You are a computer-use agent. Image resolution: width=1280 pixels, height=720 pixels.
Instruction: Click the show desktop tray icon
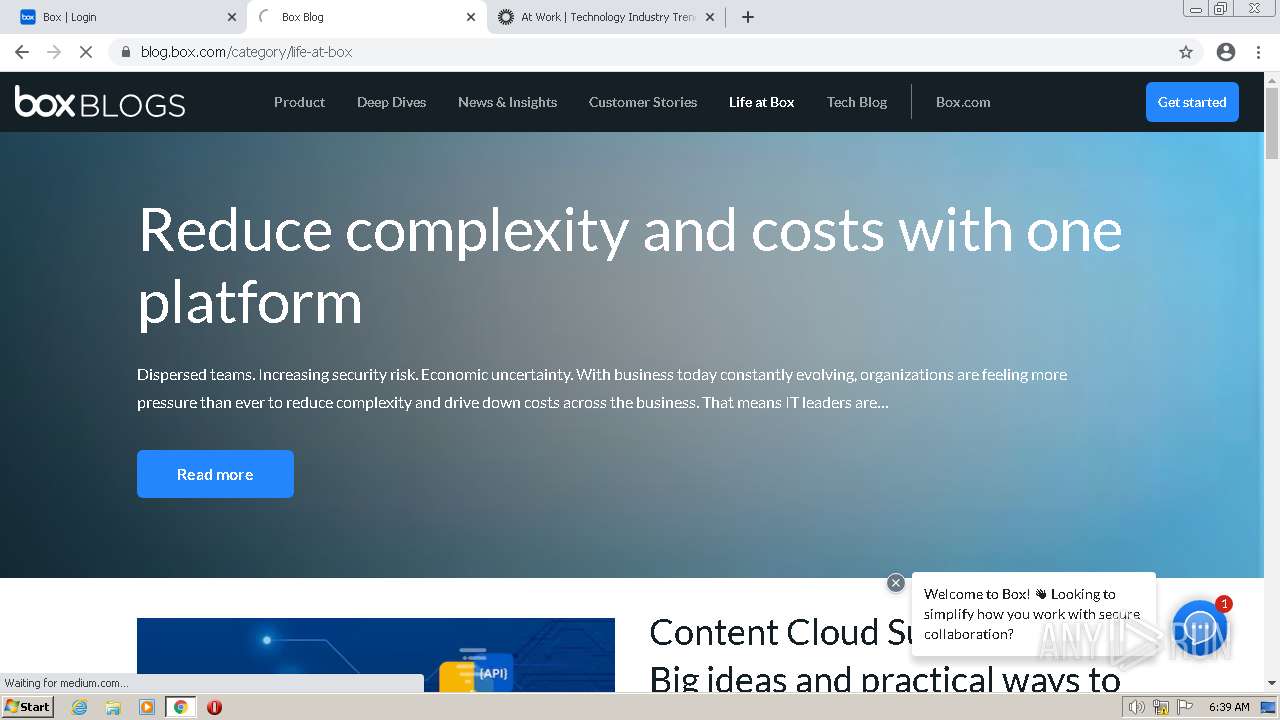click(1268, 707)
